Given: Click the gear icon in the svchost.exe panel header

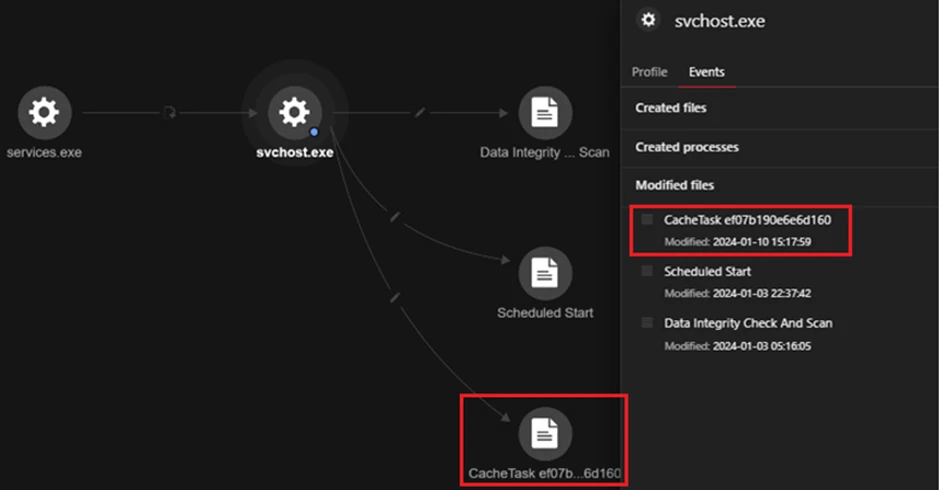Looking at the screenshot, I should [649, 20].
